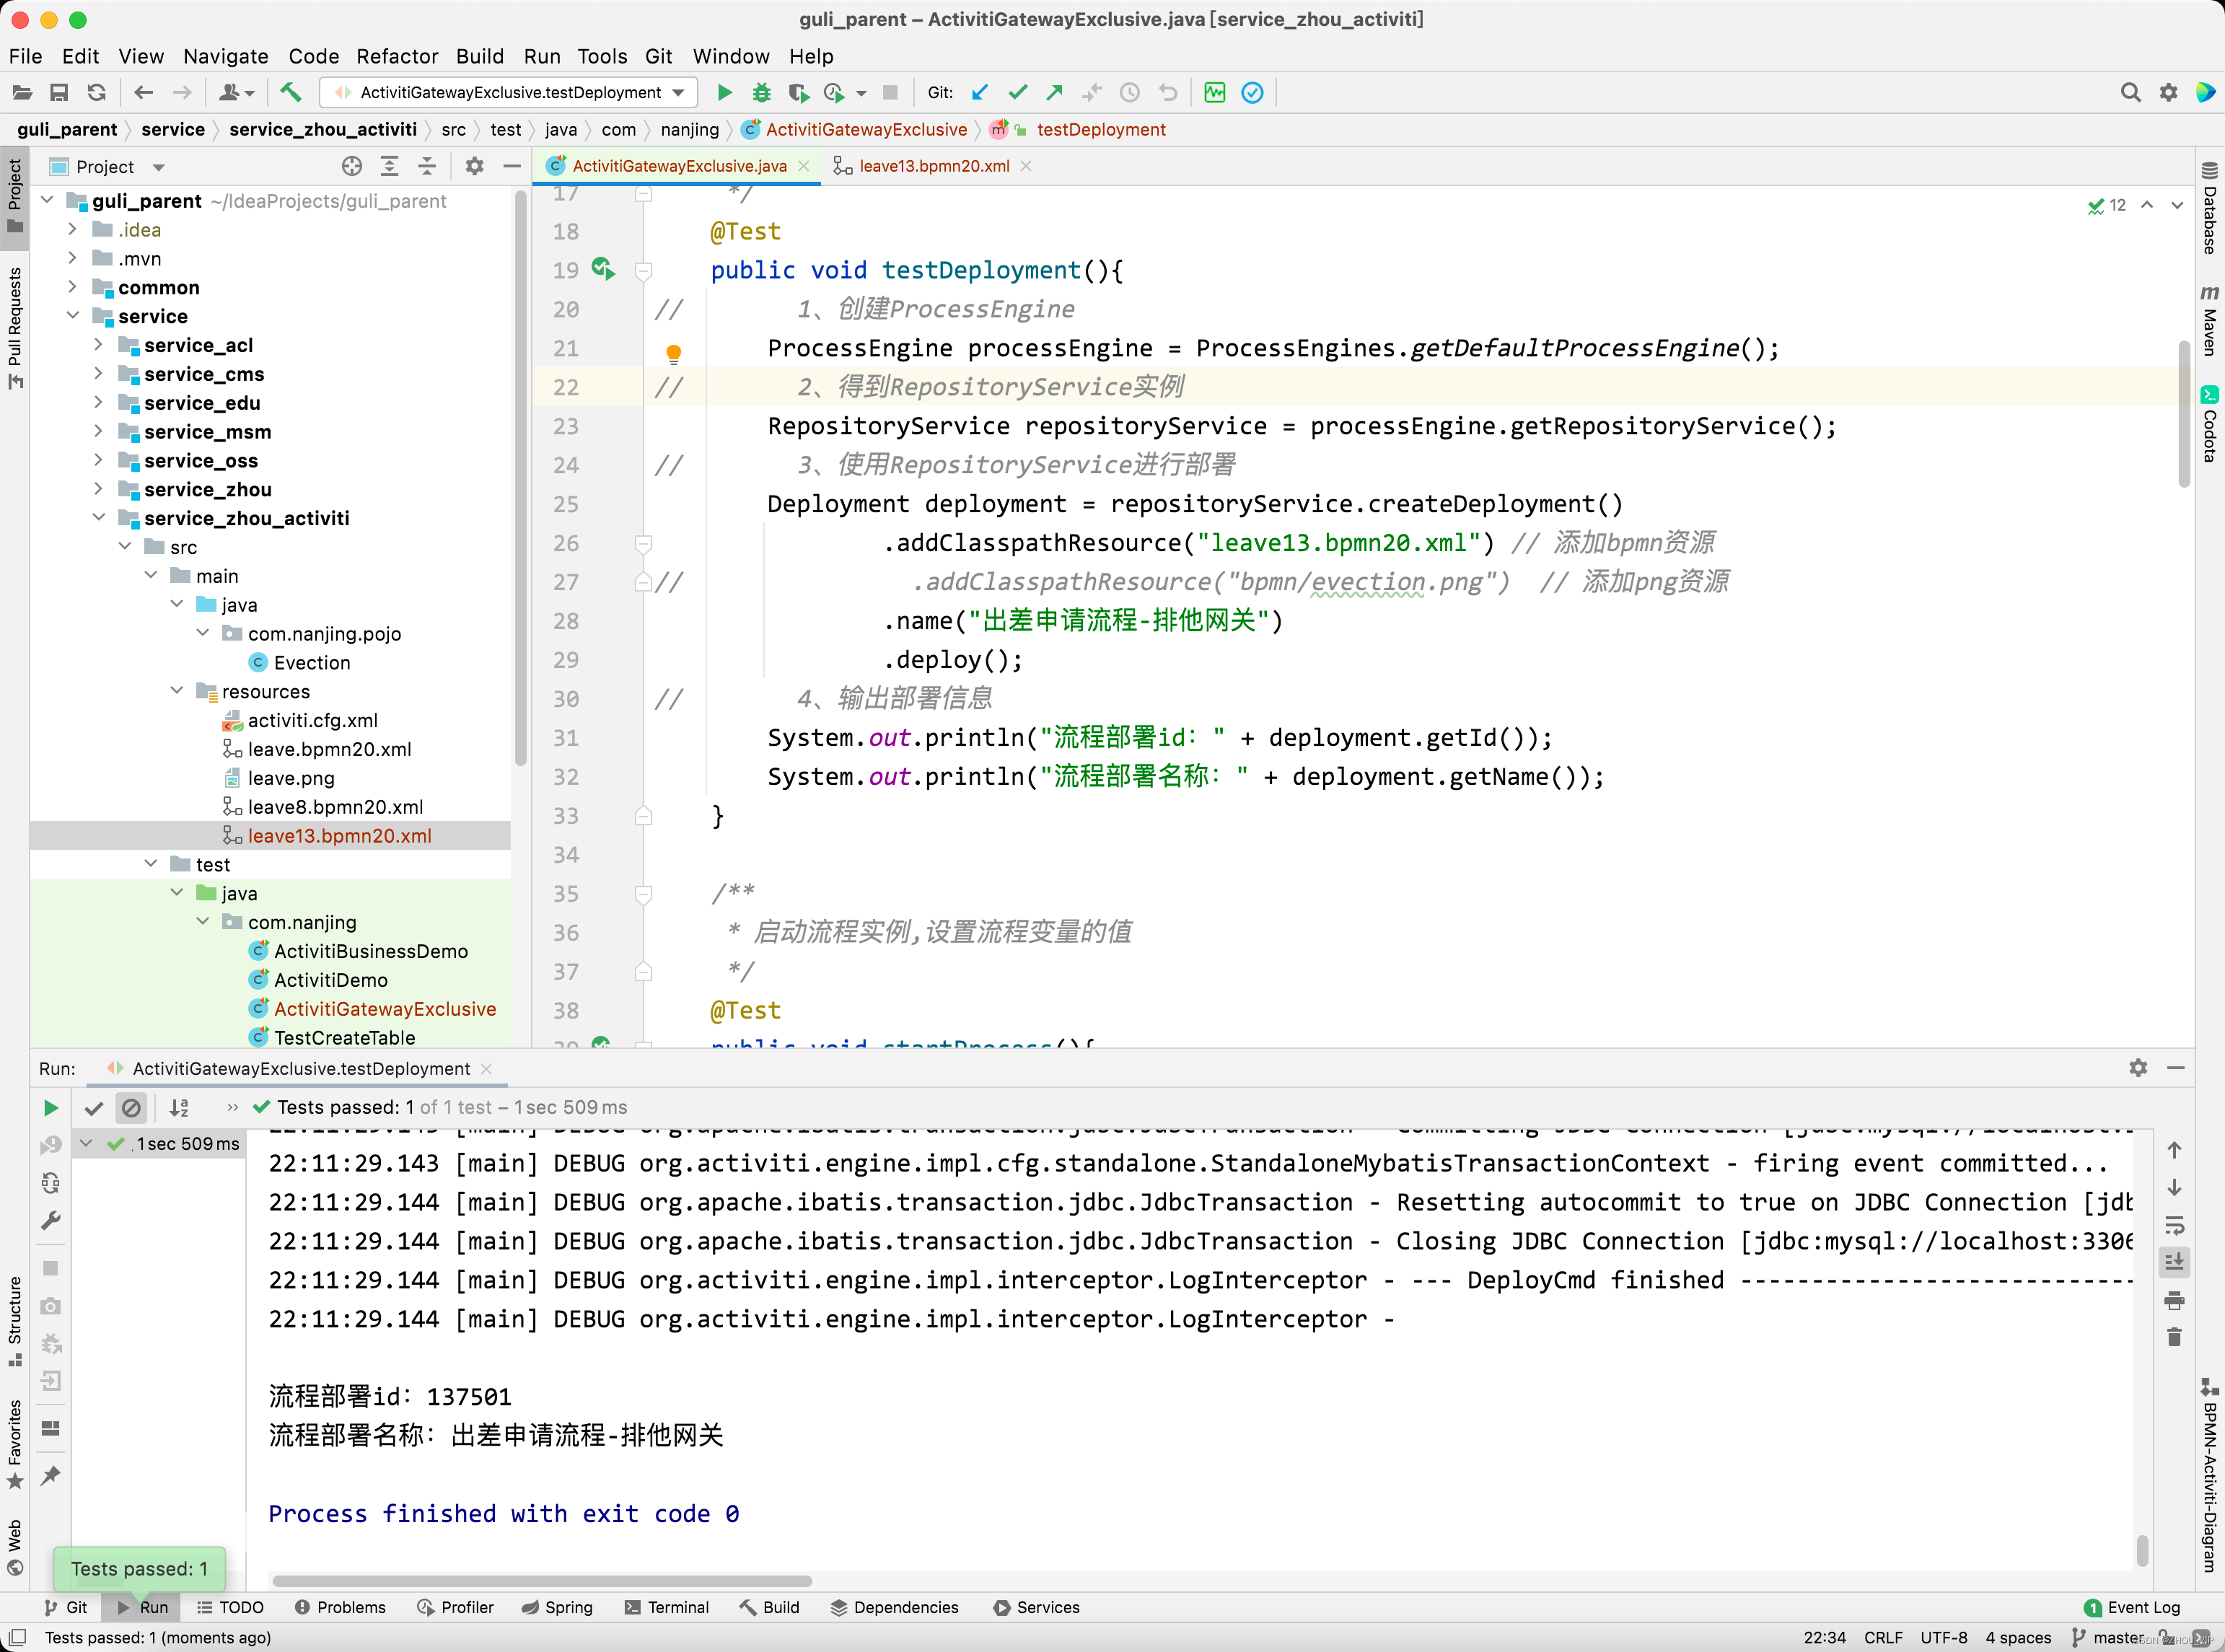The height and width of the screenshot is (1652, 2225).
Task: Toggle the Show Passed tests filter
Action: click(94, 1108)
